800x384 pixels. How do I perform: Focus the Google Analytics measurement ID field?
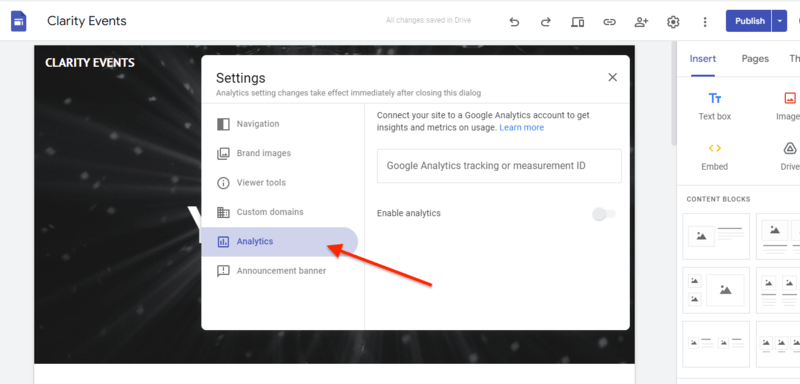[499, 166]
